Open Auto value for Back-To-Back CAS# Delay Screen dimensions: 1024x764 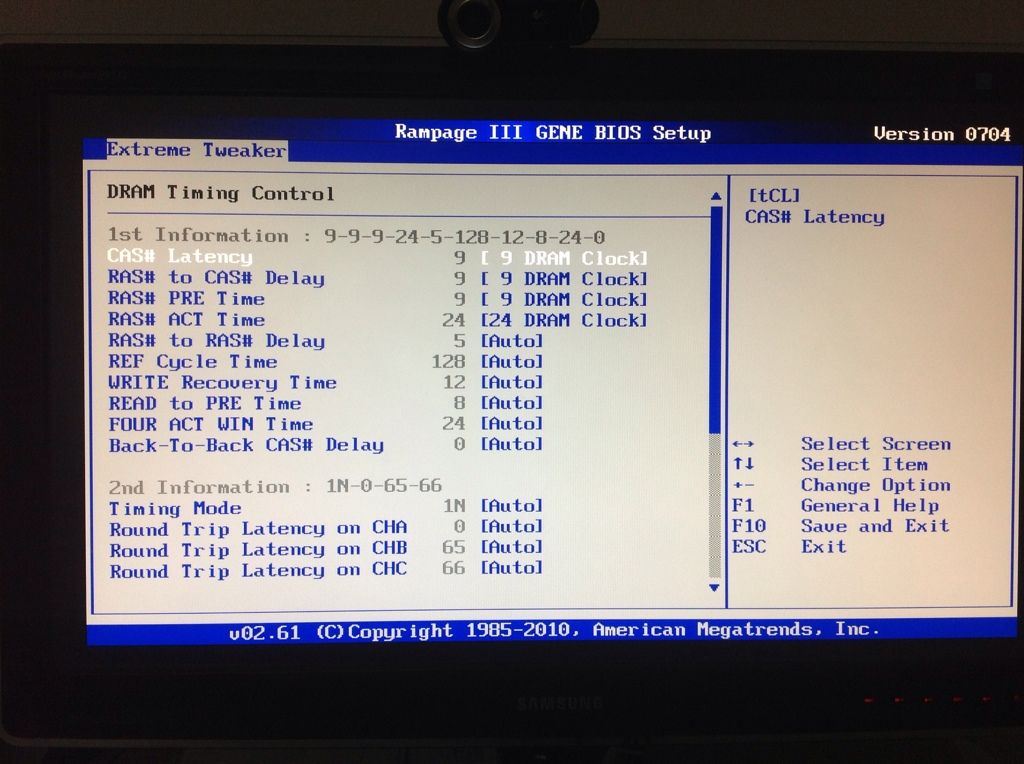(x=512, y=445)
